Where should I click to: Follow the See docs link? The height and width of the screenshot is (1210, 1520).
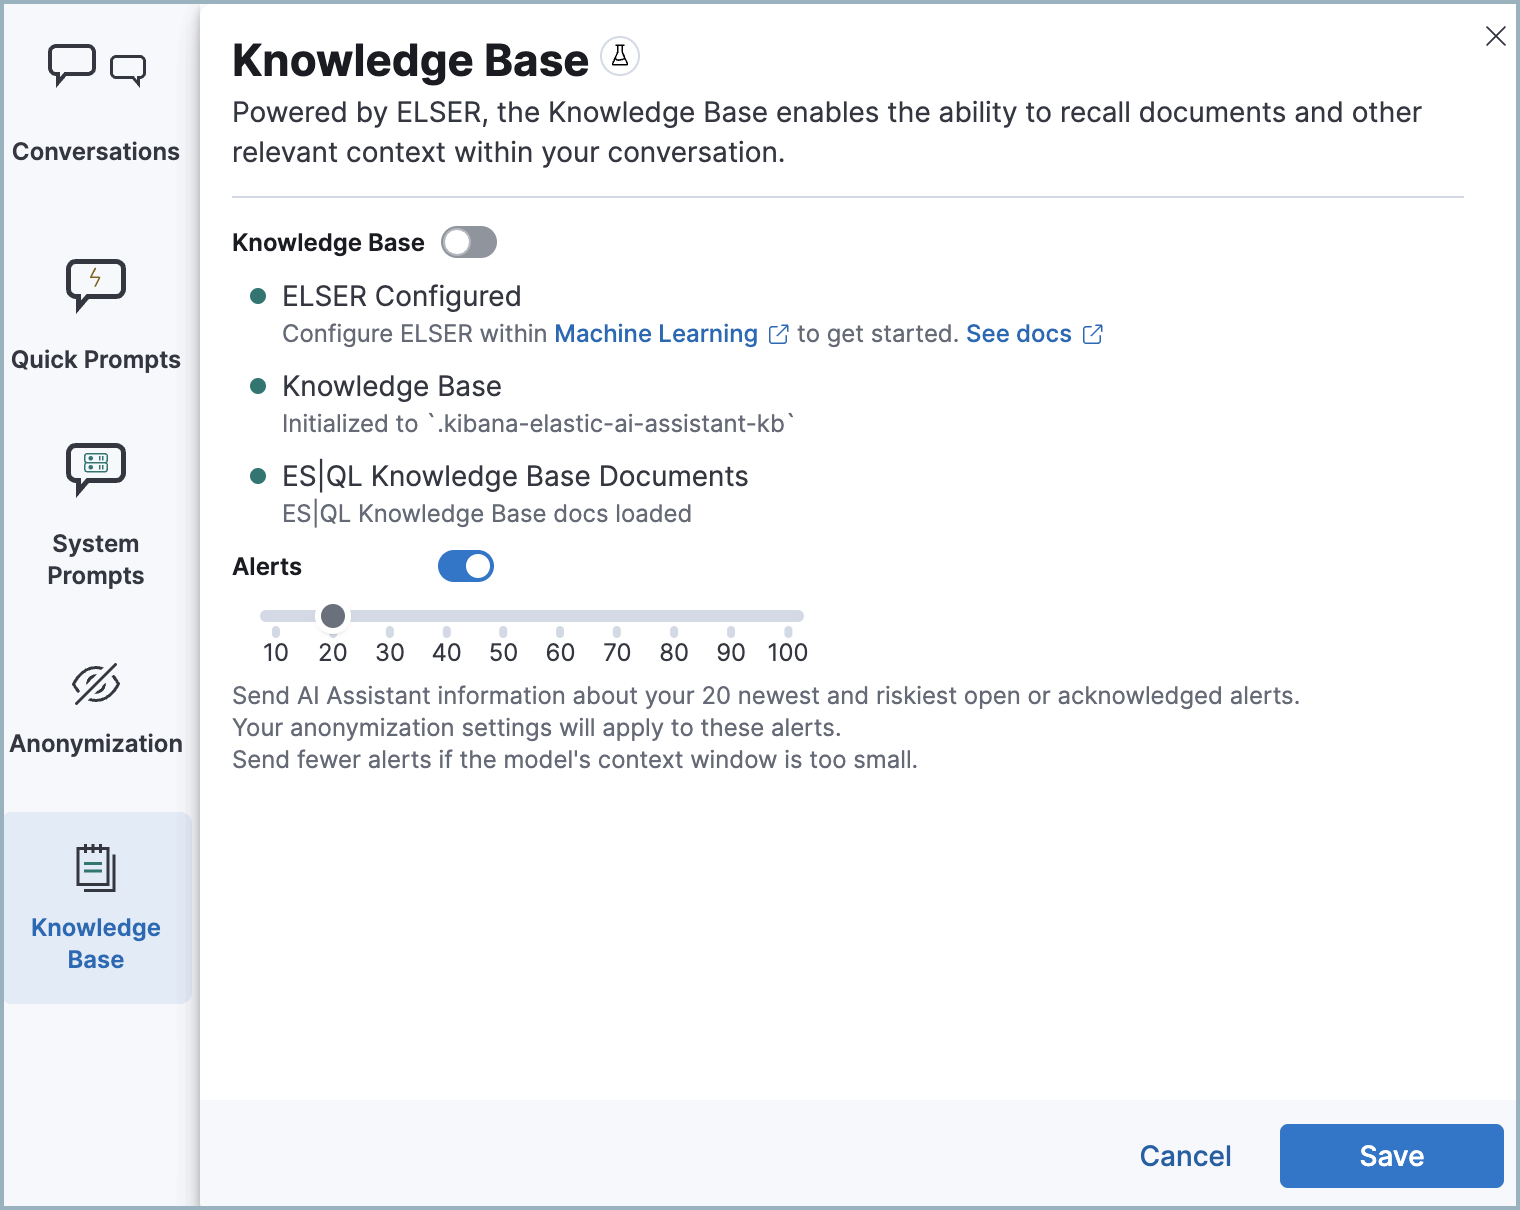(1017, 333)
